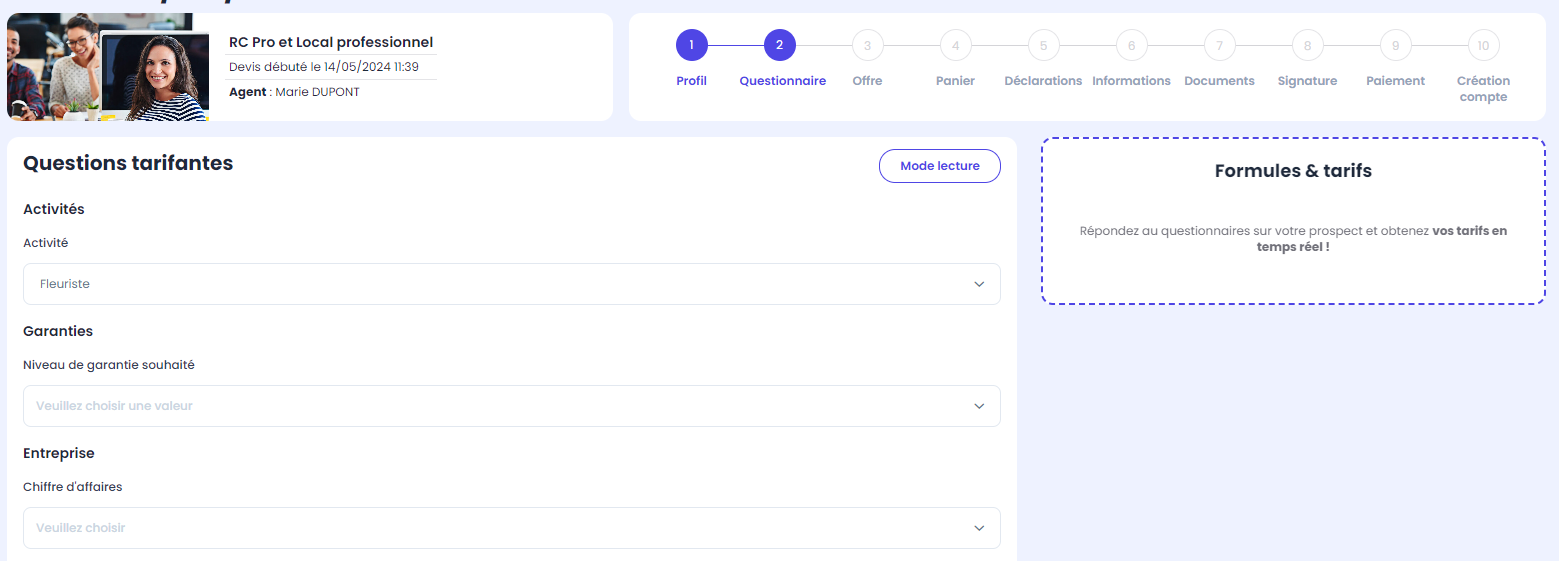Expand Niveau de garantie souhaité dropdown

point(511,406)
